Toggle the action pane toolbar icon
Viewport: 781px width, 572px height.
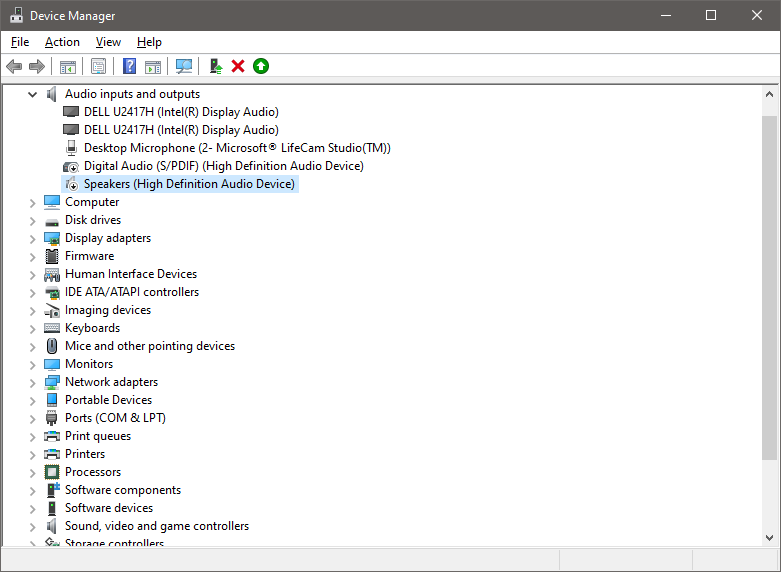(153, 66)
